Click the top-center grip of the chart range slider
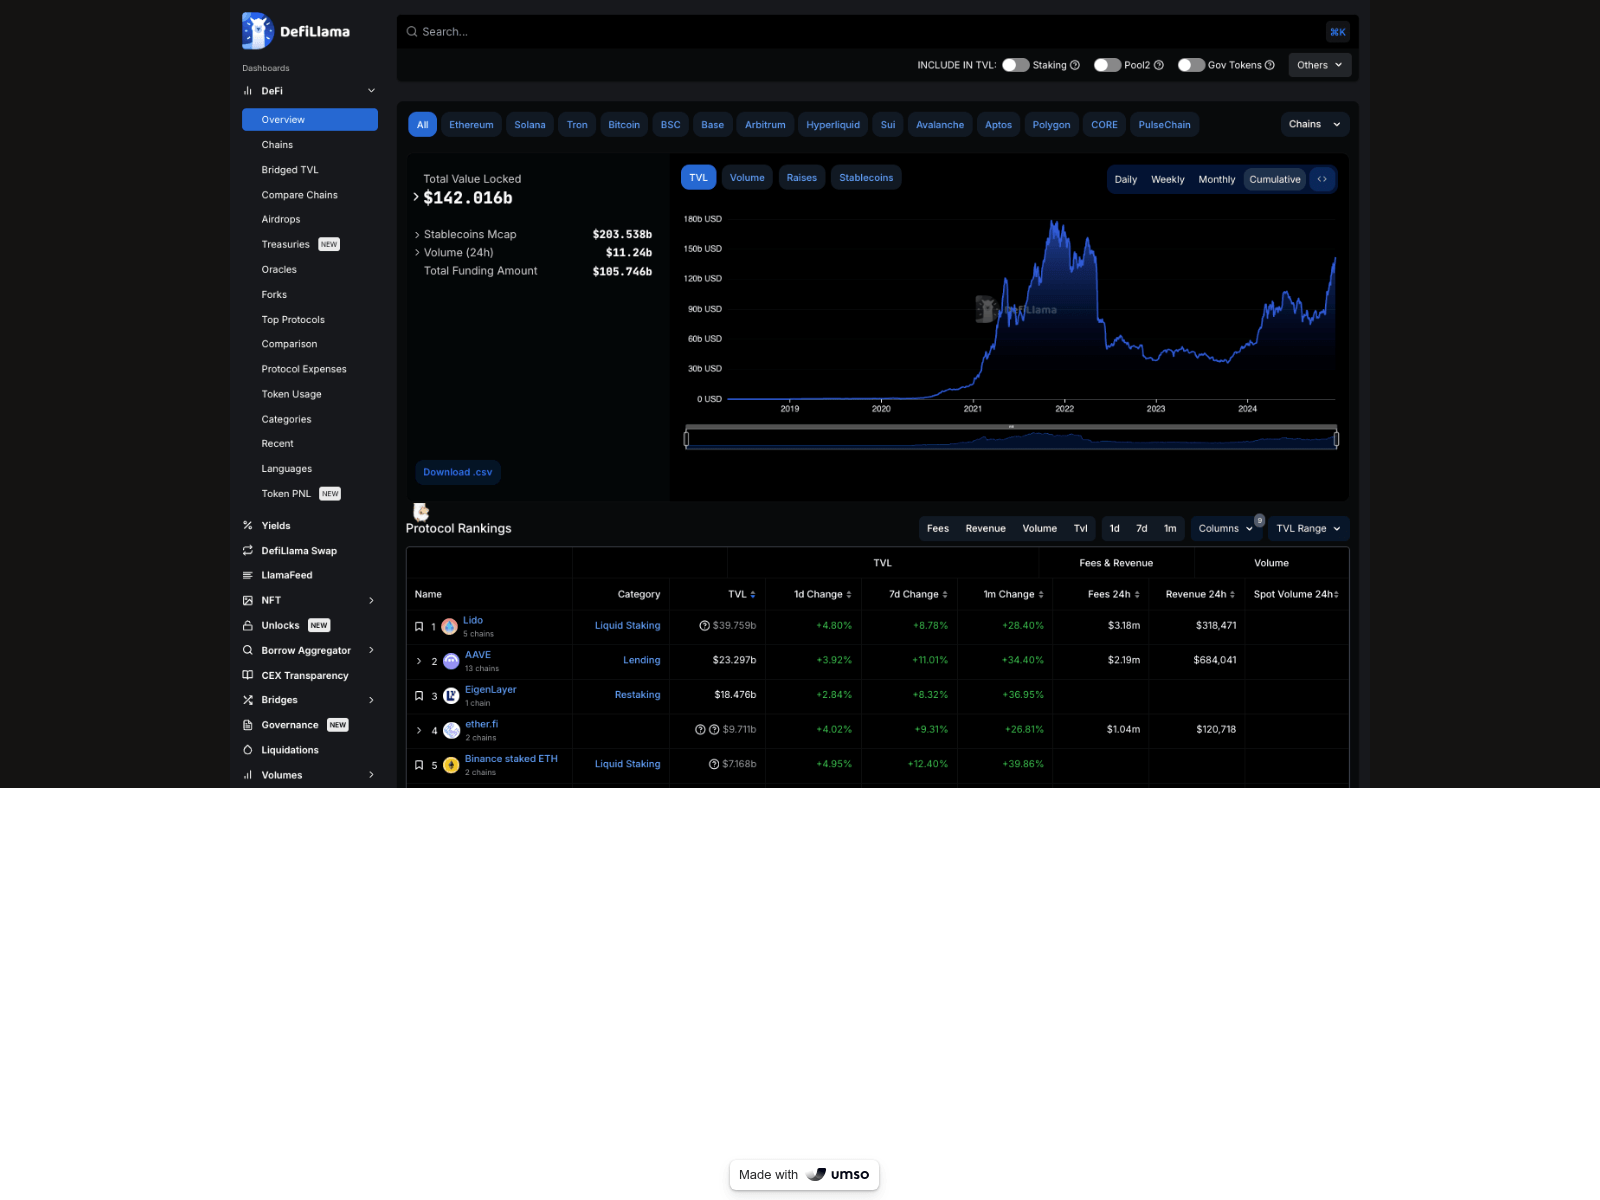This screenshot has height=1200, width=1600. click(1011, 427)
